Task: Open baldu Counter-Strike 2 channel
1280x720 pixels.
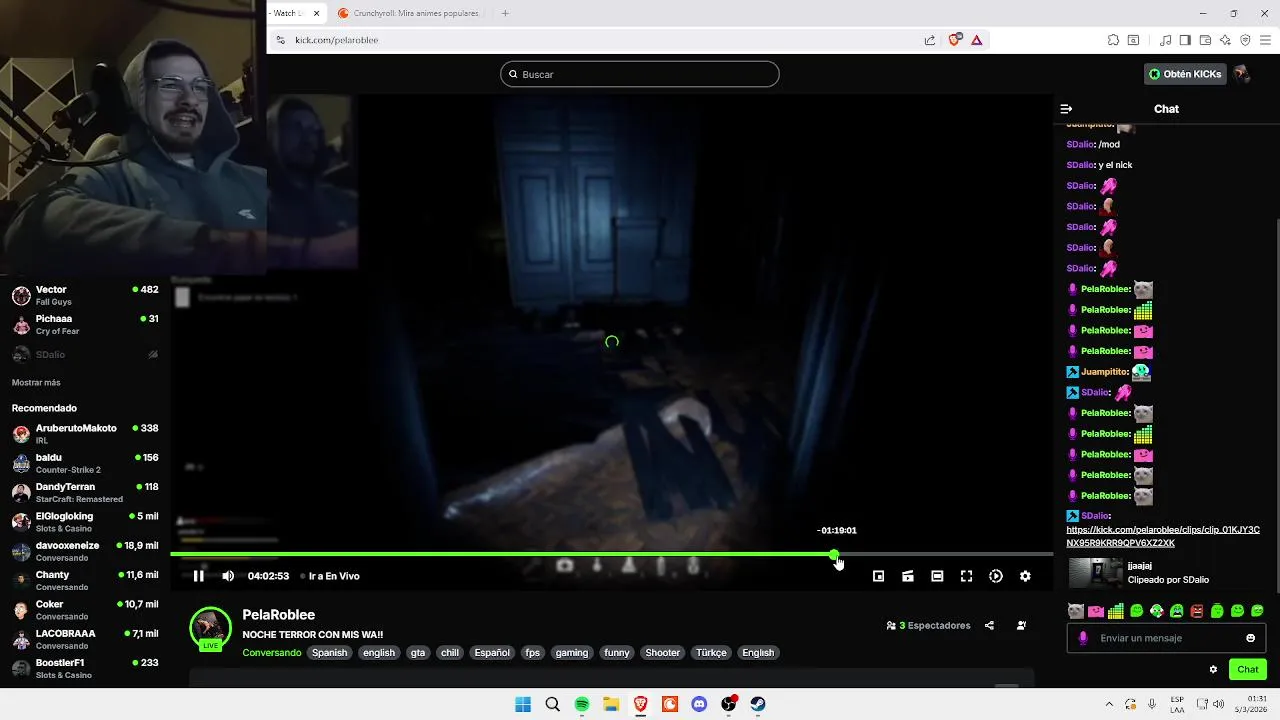Action: (85, 463)
